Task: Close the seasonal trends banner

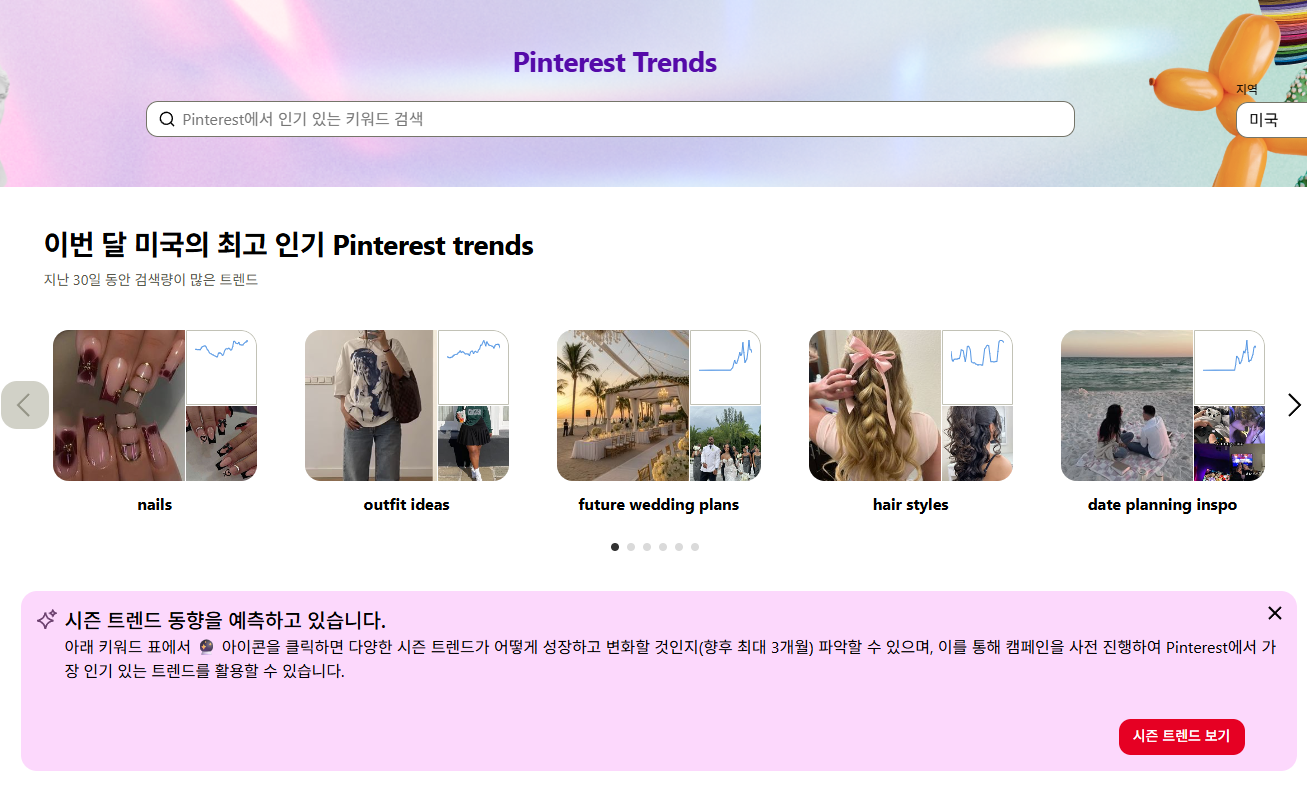Action: 1274,613
